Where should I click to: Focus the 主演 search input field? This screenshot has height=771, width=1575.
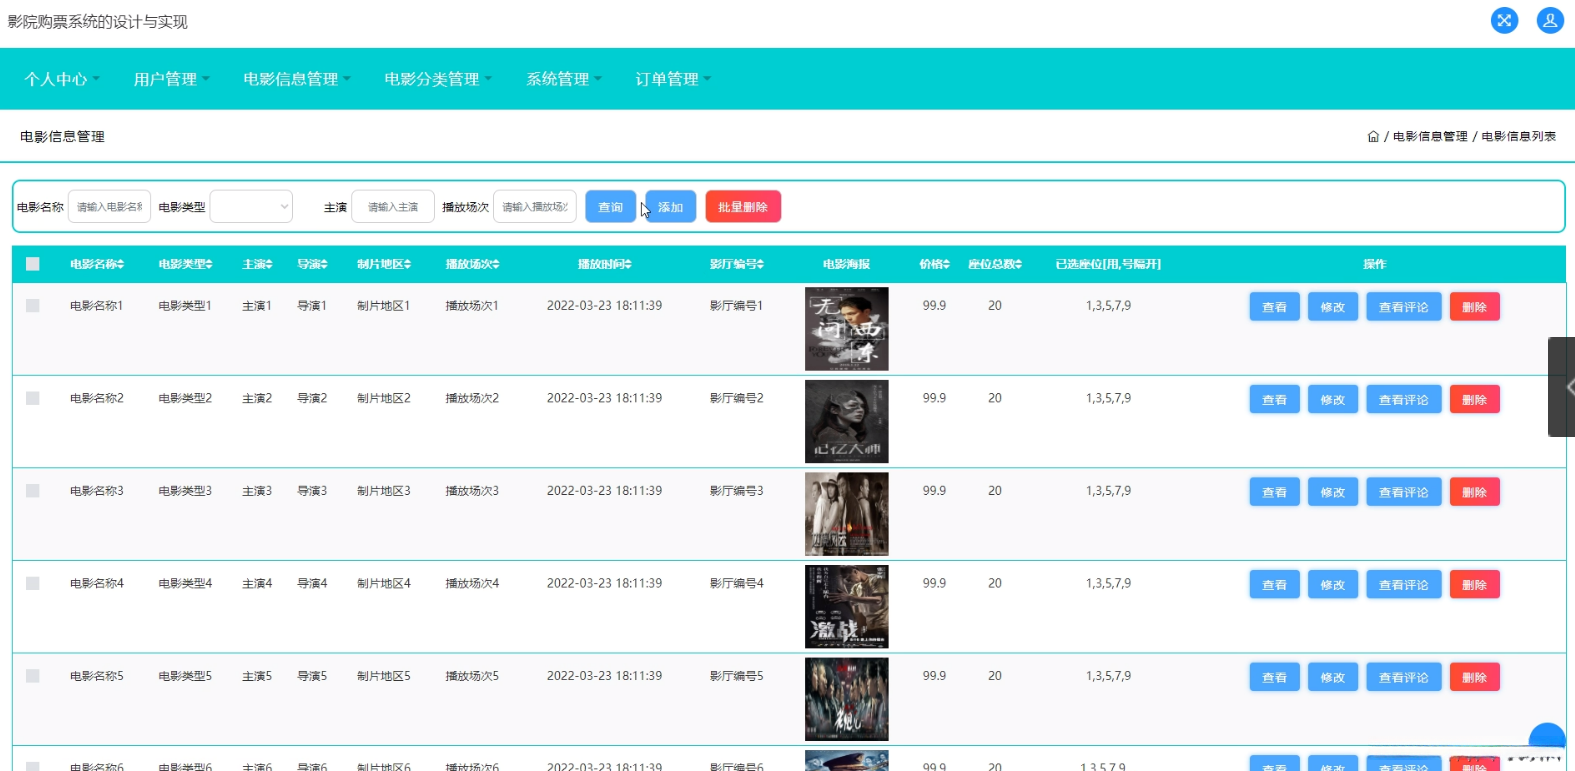tap(393, 207)
